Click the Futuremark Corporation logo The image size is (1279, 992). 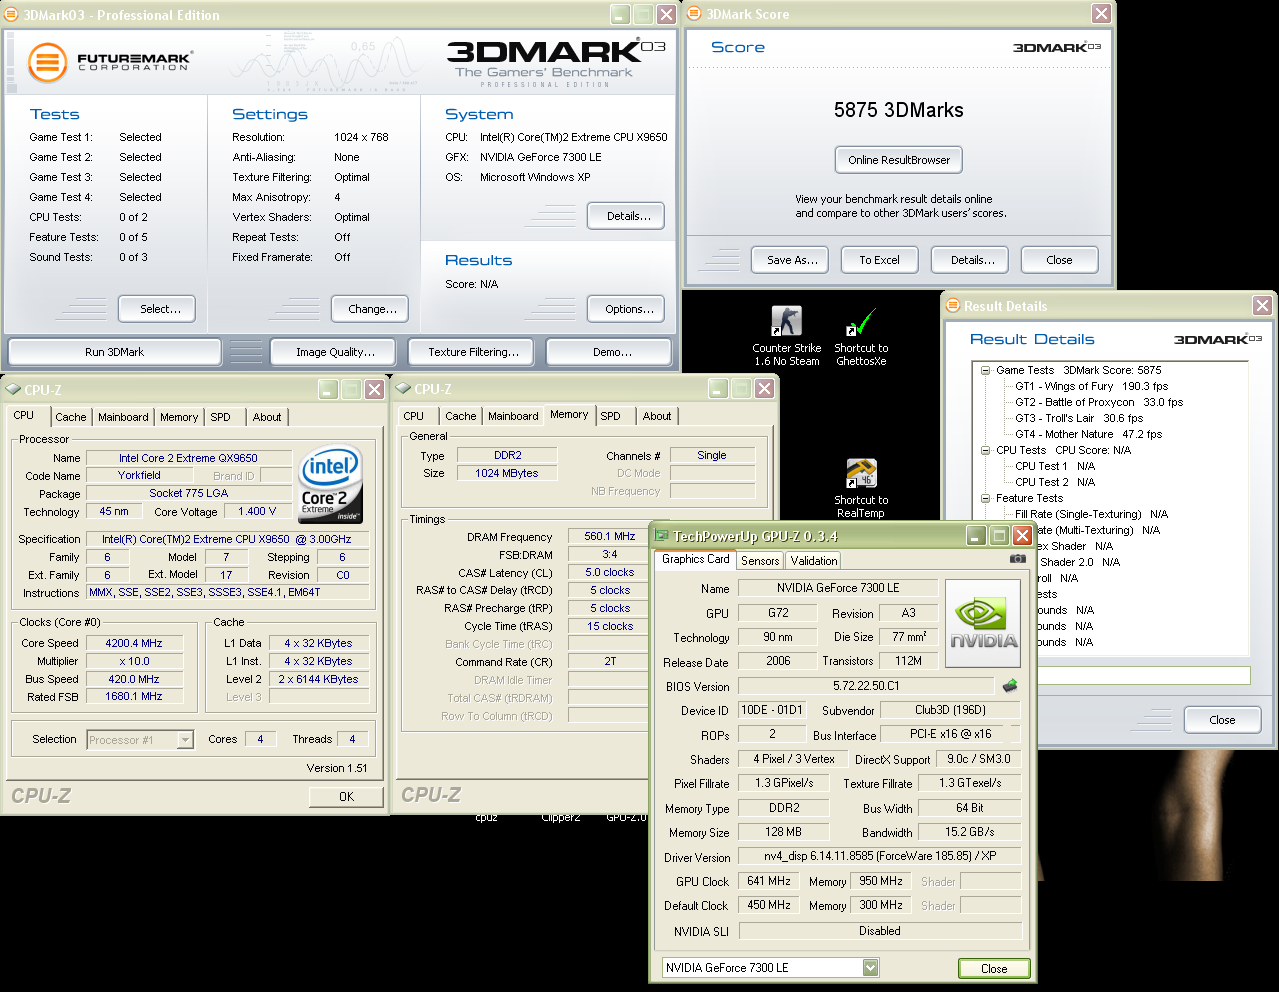coord(109,62)
